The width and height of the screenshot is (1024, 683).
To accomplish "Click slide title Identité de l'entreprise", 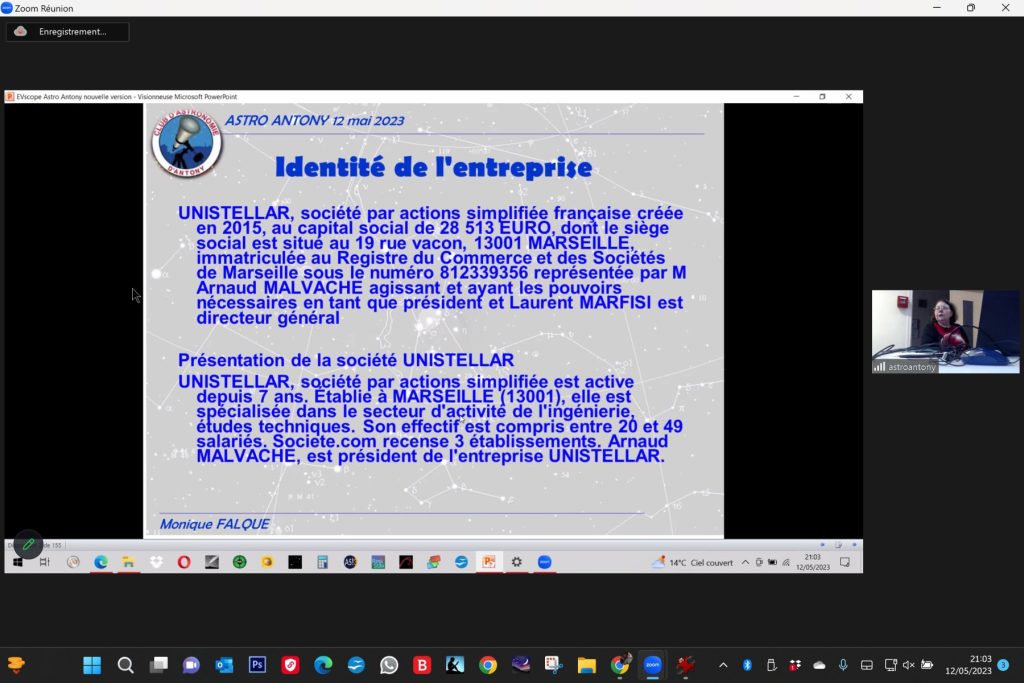I will [x=434, y=167].
